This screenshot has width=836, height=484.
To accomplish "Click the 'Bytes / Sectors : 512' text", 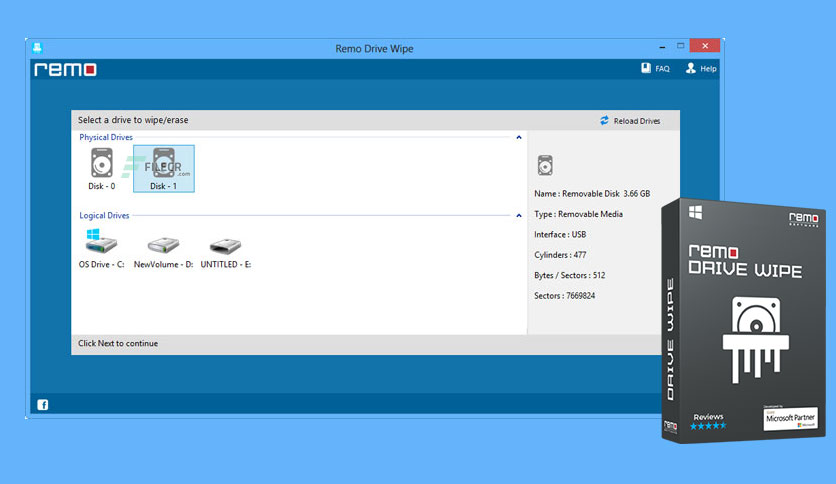I will [x=569, y=275].
